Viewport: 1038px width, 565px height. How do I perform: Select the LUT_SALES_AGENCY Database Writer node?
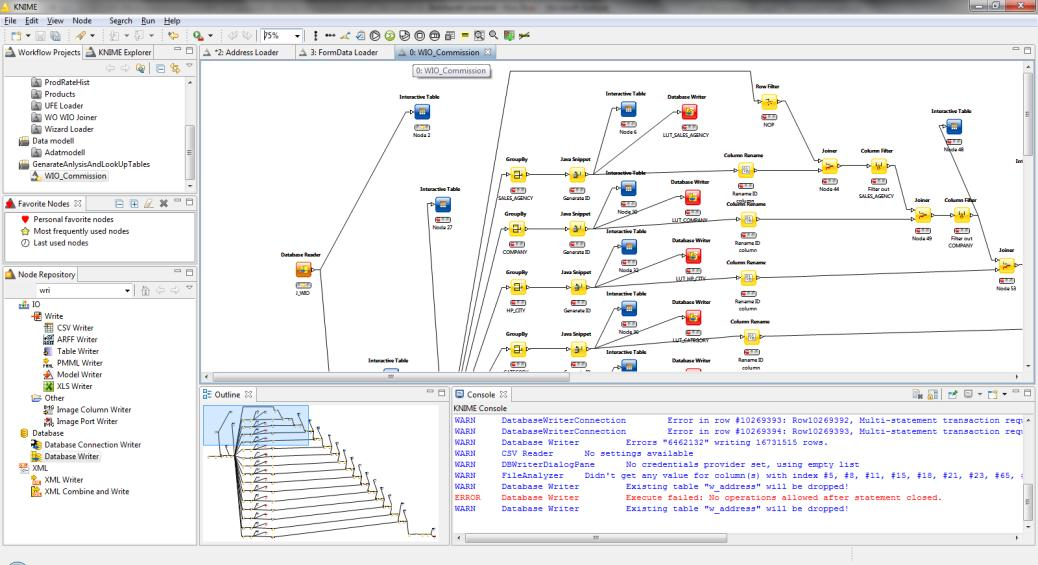[689, 111]
